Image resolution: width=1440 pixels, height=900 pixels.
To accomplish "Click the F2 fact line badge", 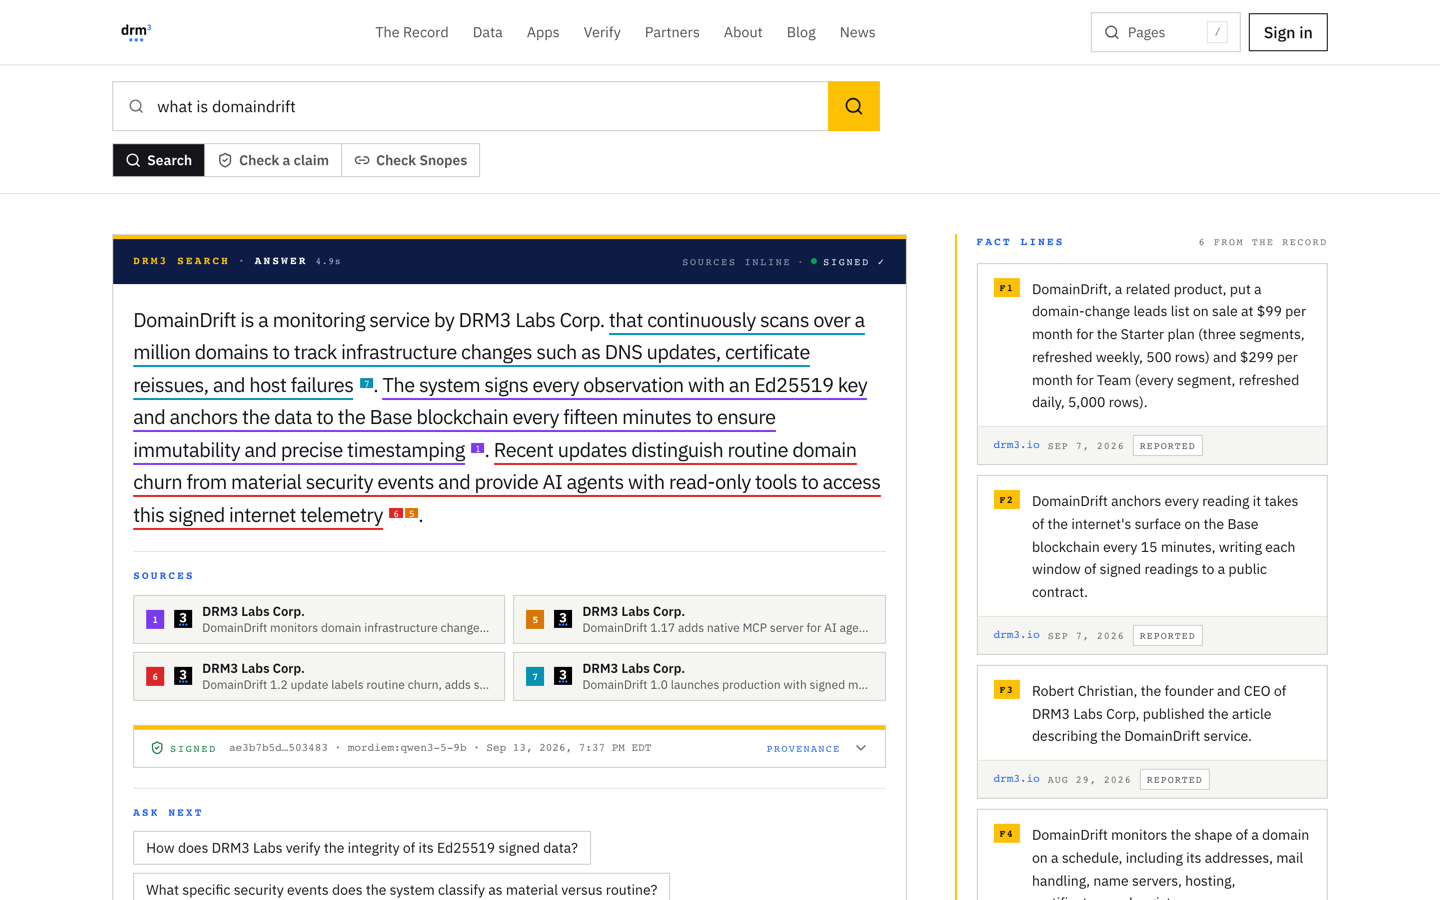I will (x=1006, y=500).
